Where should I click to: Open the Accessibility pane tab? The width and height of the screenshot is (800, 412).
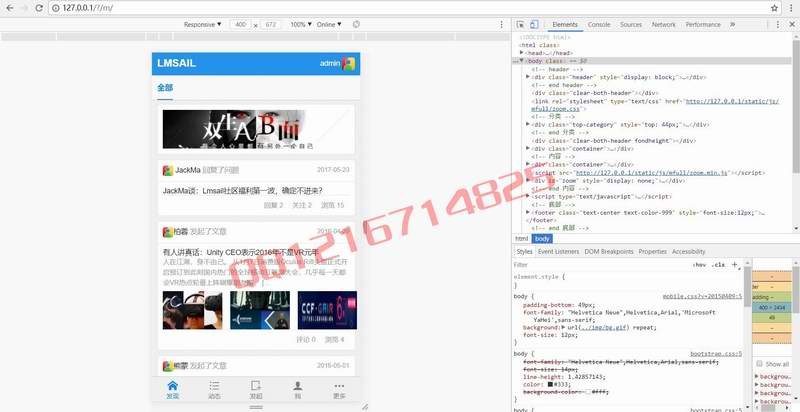(x=688, y=251)
